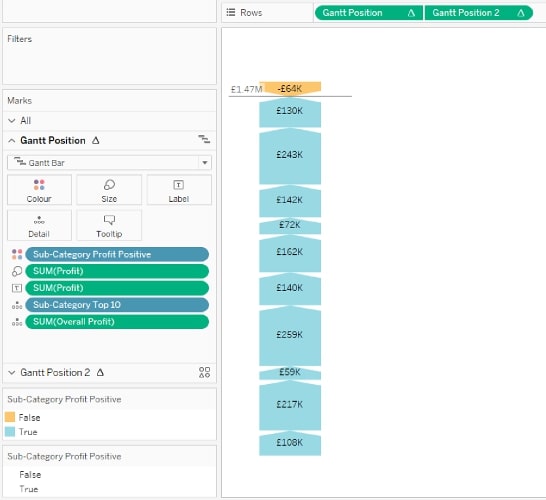
Task: Open the Label marks card button
Action: coord(179,190)
